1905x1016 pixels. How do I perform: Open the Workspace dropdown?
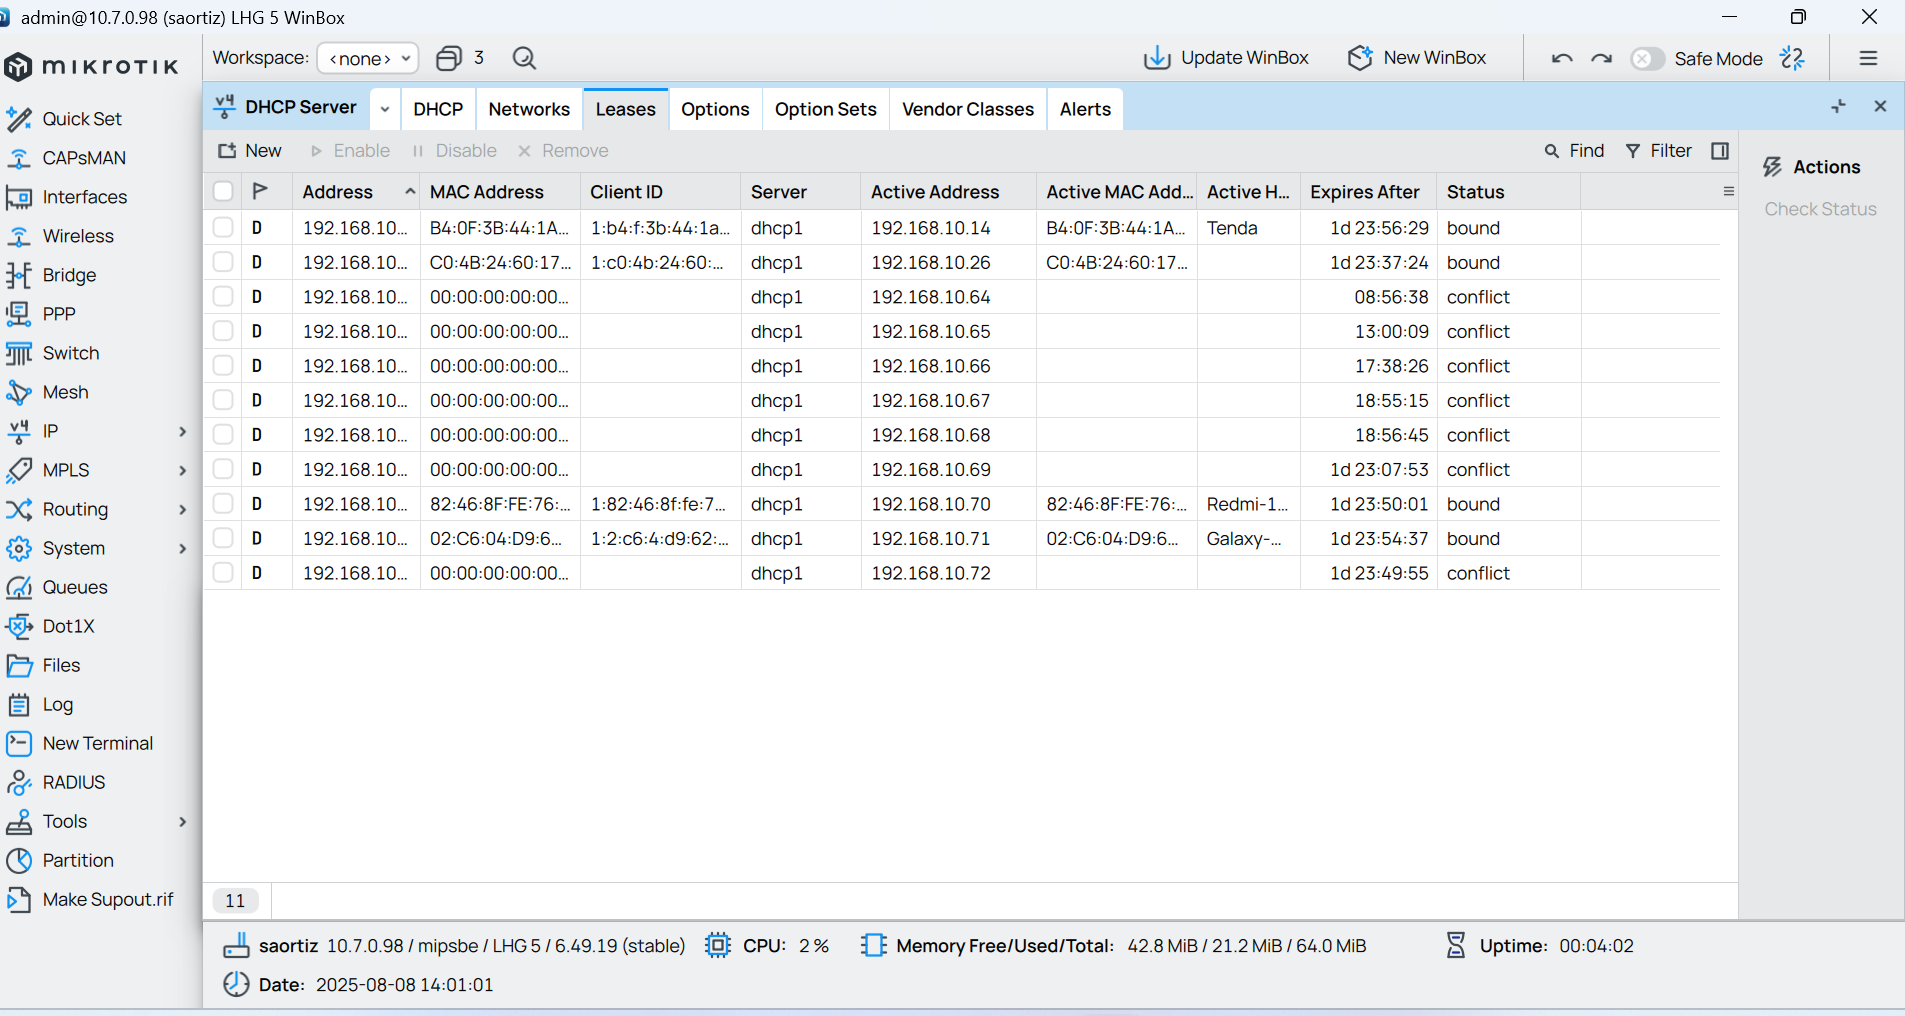pos(368,58)
